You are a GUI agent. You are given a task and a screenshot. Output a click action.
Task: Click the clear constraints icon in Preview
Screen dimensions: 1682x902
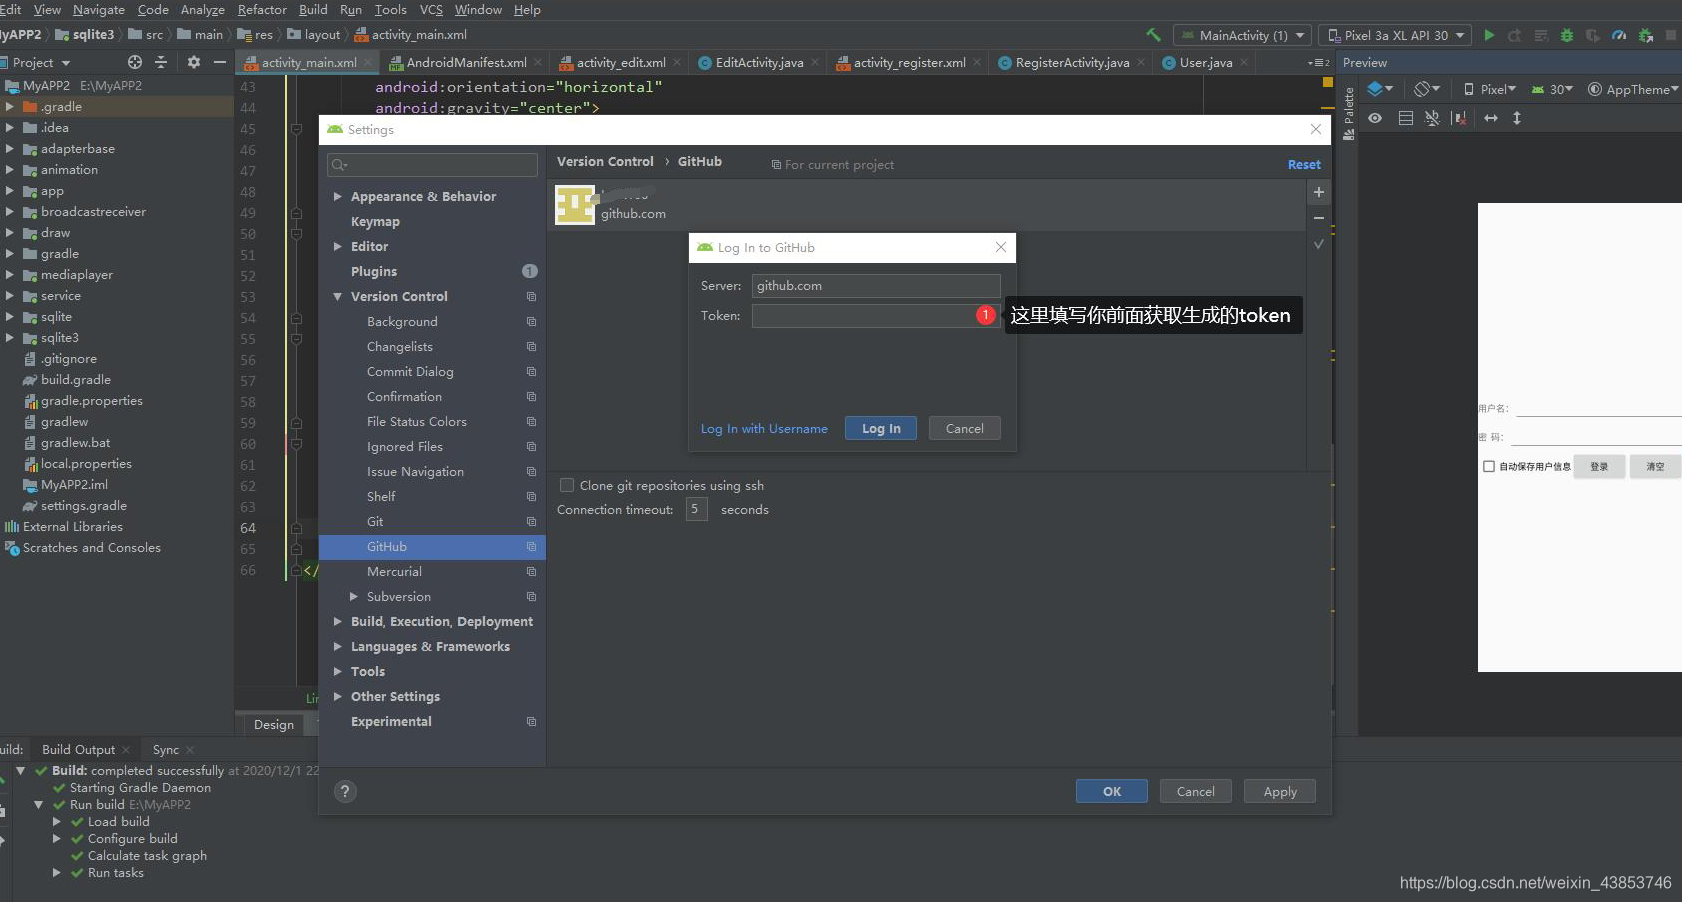tap(1459, 118)
